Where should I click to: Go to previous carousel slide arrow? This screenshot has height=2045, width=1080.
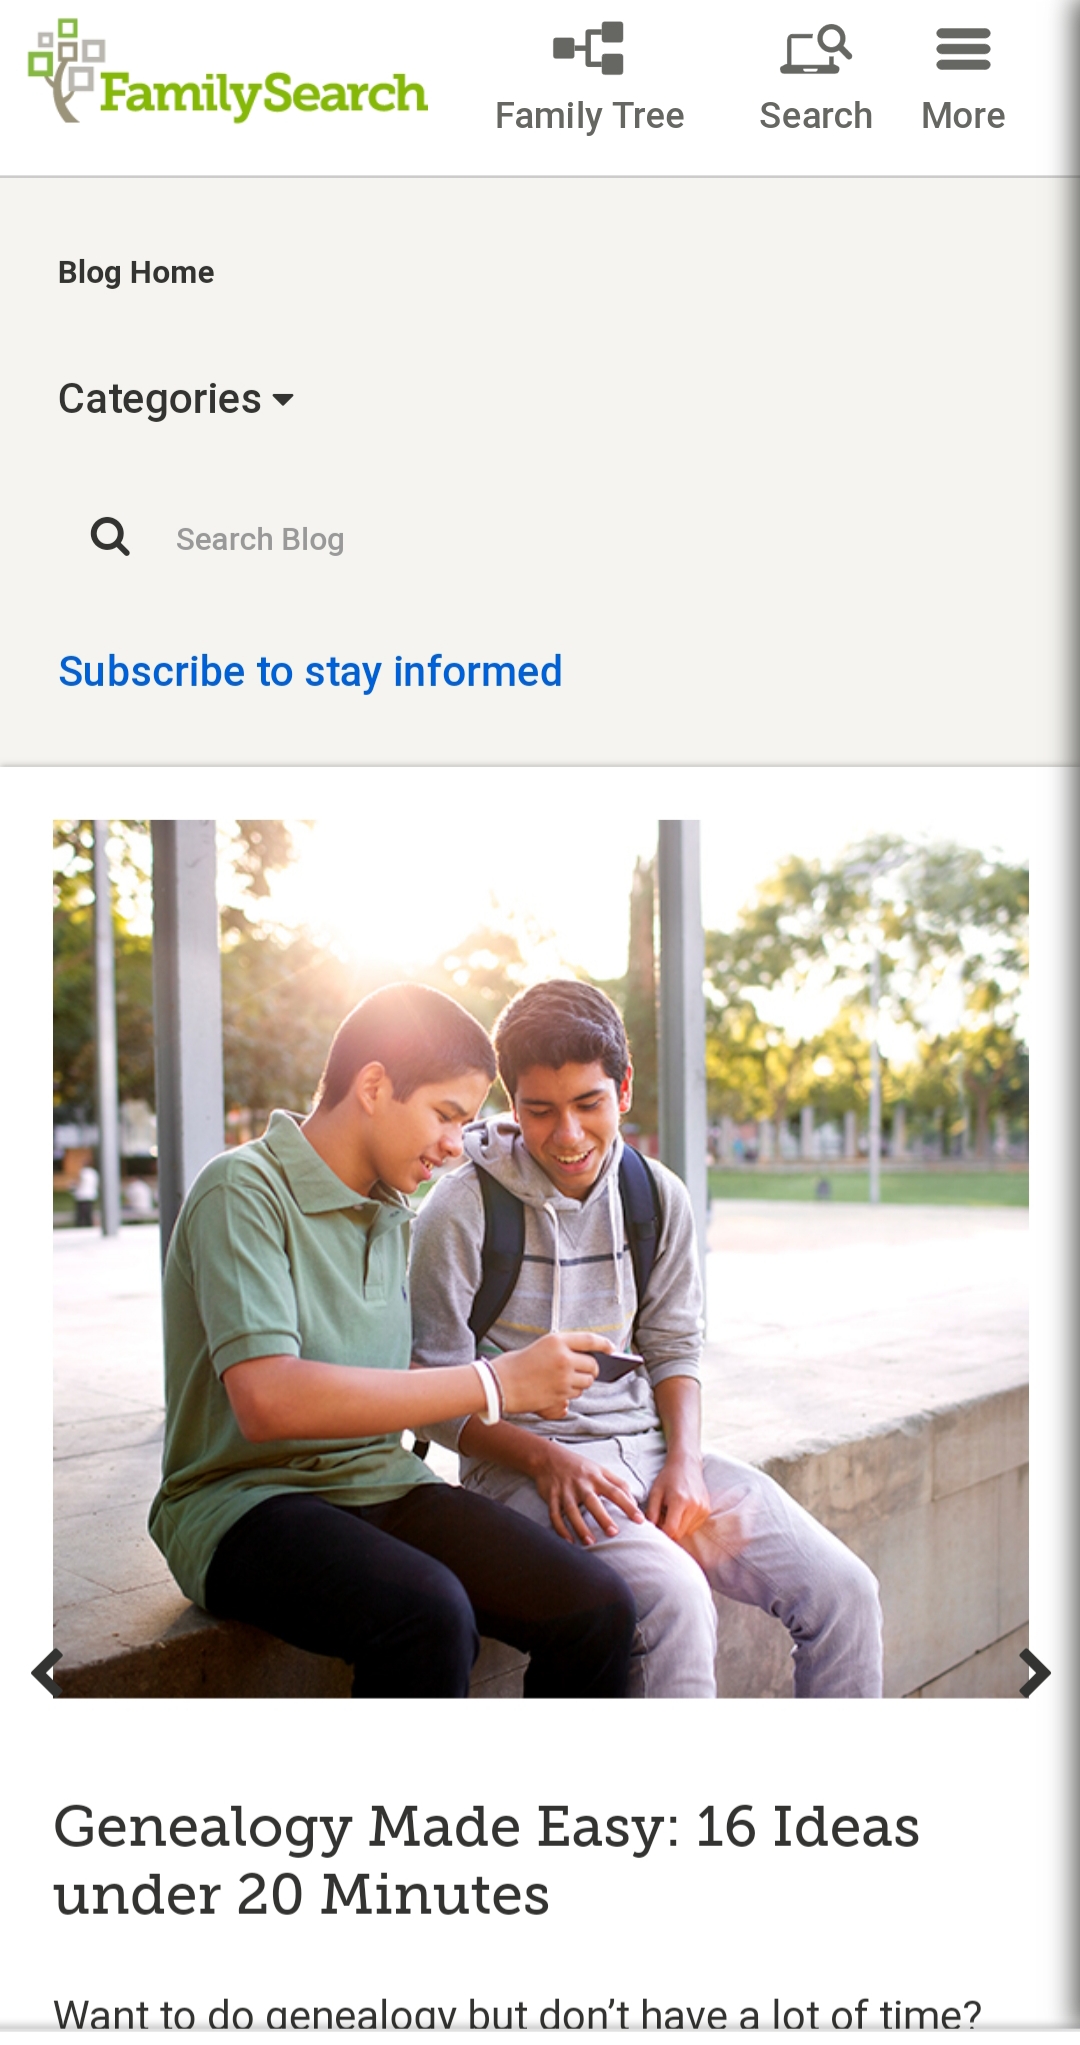[x=47, y=1673]
